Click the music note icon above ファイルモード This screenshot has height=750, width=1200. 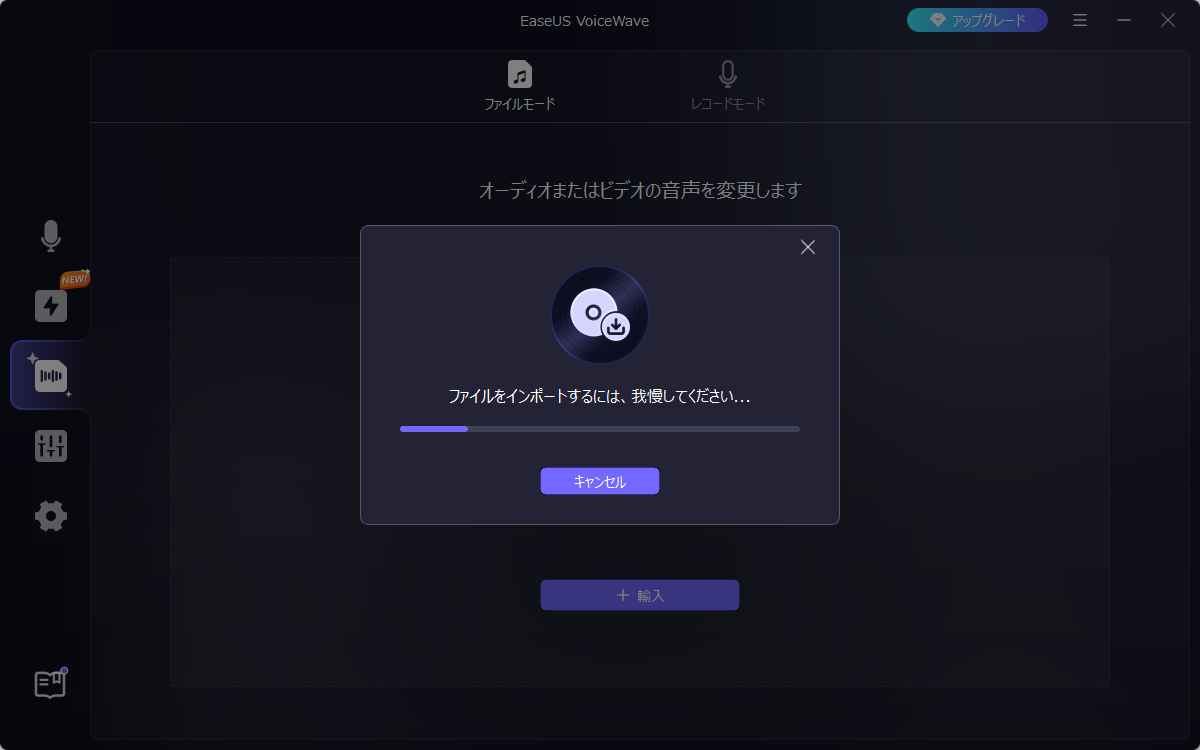click(519, 74)
